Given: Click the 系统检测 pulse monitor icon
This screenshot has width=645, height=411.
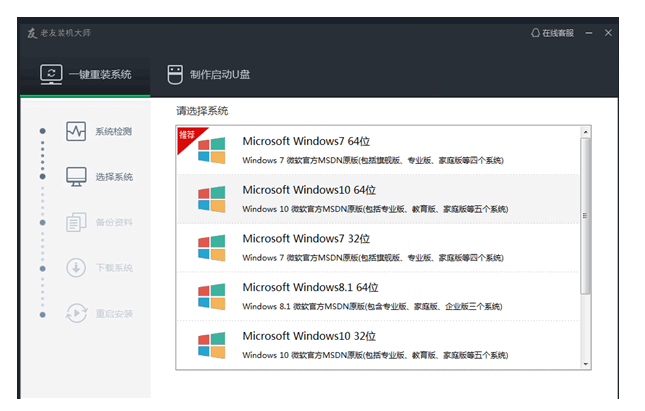Looking at the screenshot, I should [x=76, y=131].
